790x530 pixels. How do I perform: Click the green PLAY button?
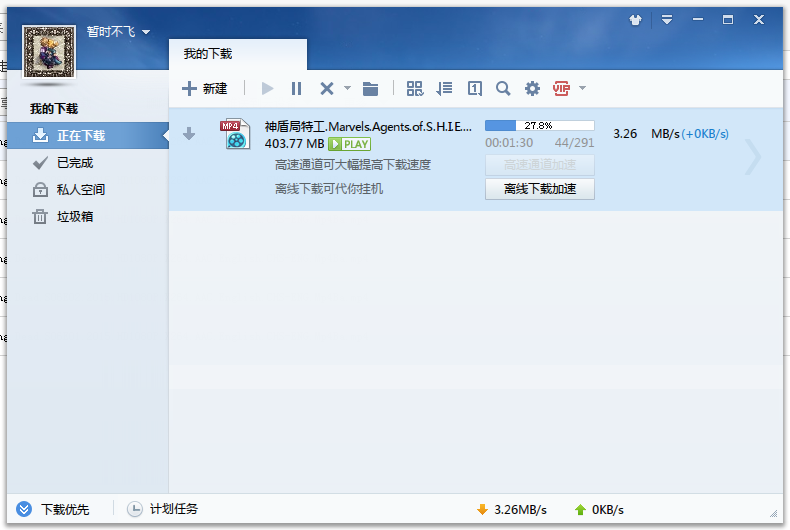click(x=350, y=144)
